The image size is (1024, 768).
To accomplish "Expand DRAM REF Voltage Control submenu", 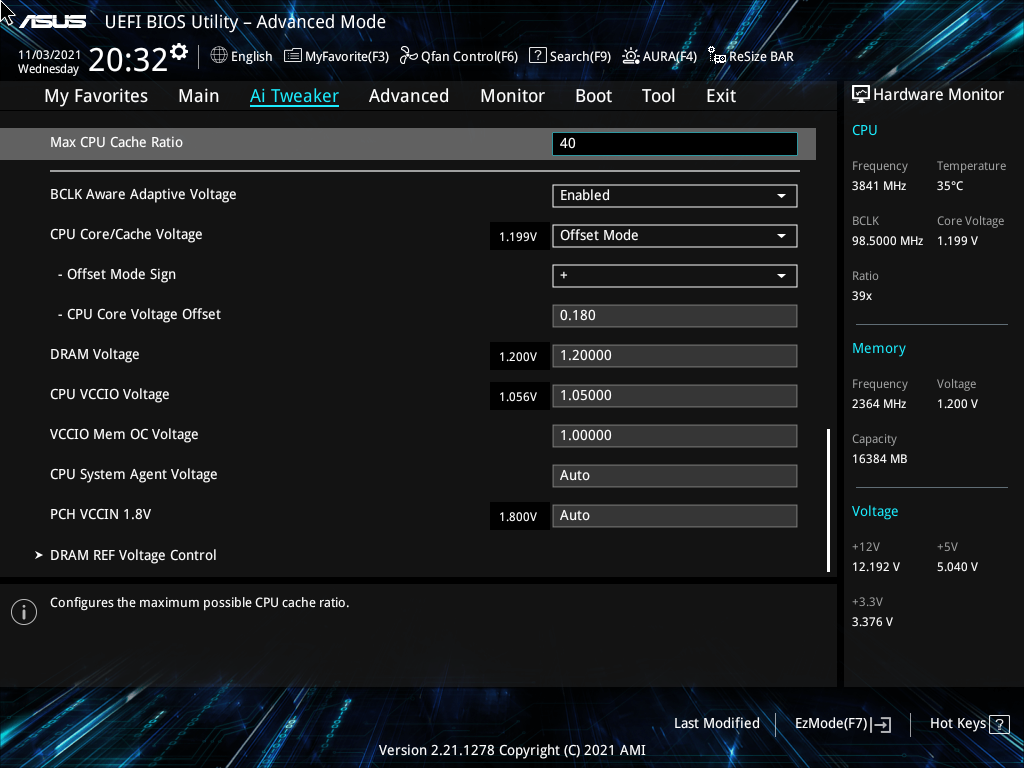I will click(x=133, y=555).
